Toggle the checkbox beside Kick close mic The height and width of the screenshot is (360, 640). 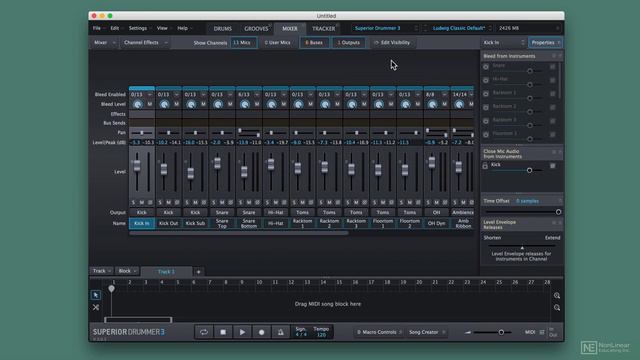click(552, 166)
